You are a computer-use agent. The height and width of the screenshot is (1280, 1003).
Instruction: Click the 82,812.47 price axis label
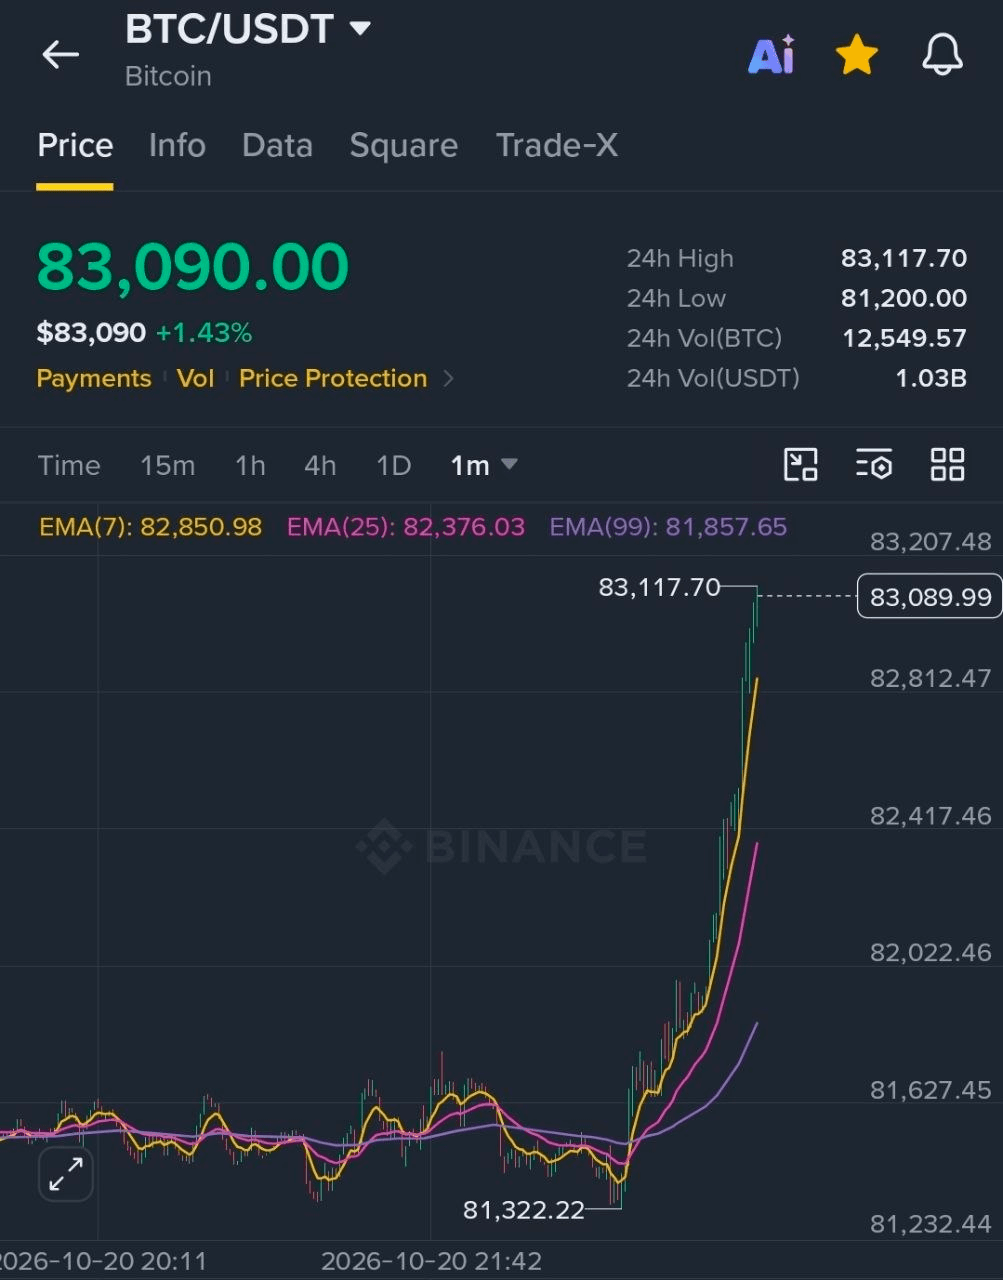point(930,678)
